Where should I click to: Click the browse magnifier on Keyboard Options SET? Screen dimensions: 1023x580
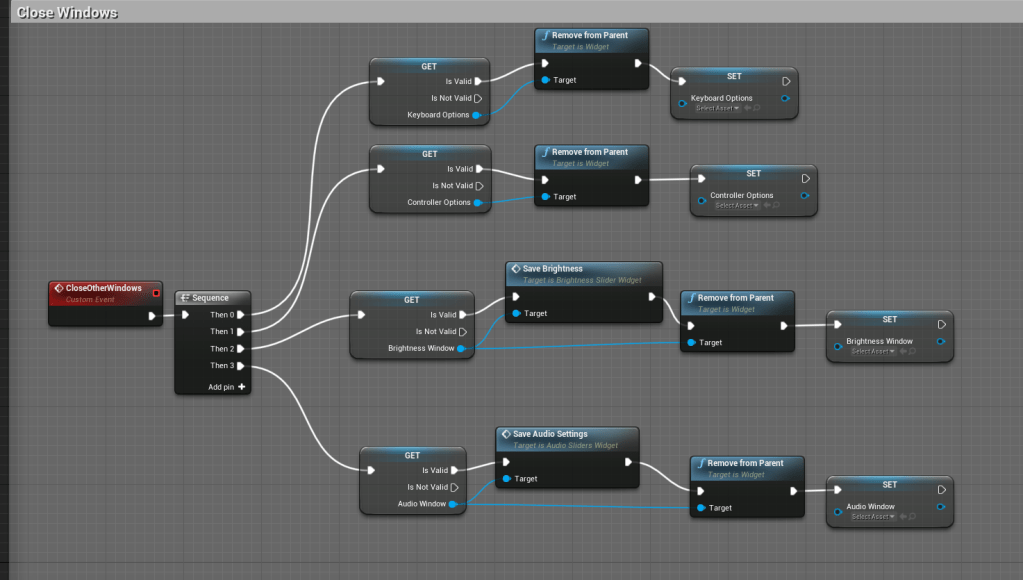tap(757, 108)
